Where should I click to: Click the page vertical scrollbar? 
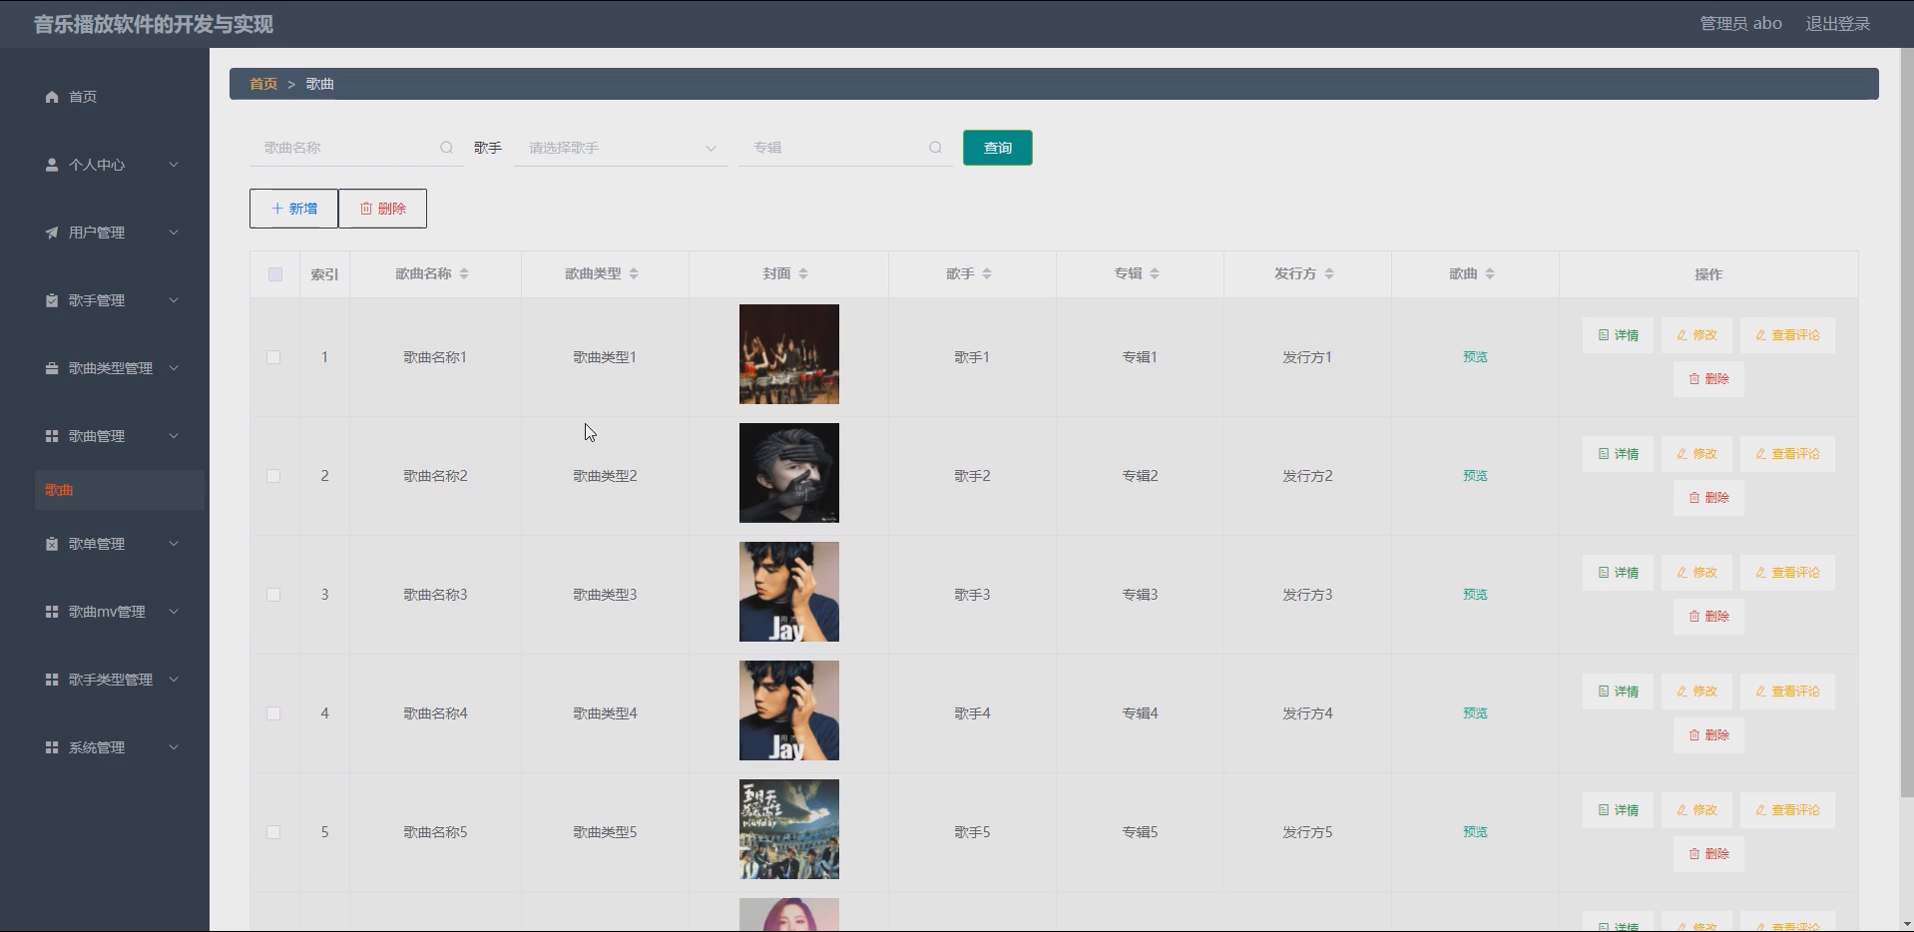point(1907,423)
